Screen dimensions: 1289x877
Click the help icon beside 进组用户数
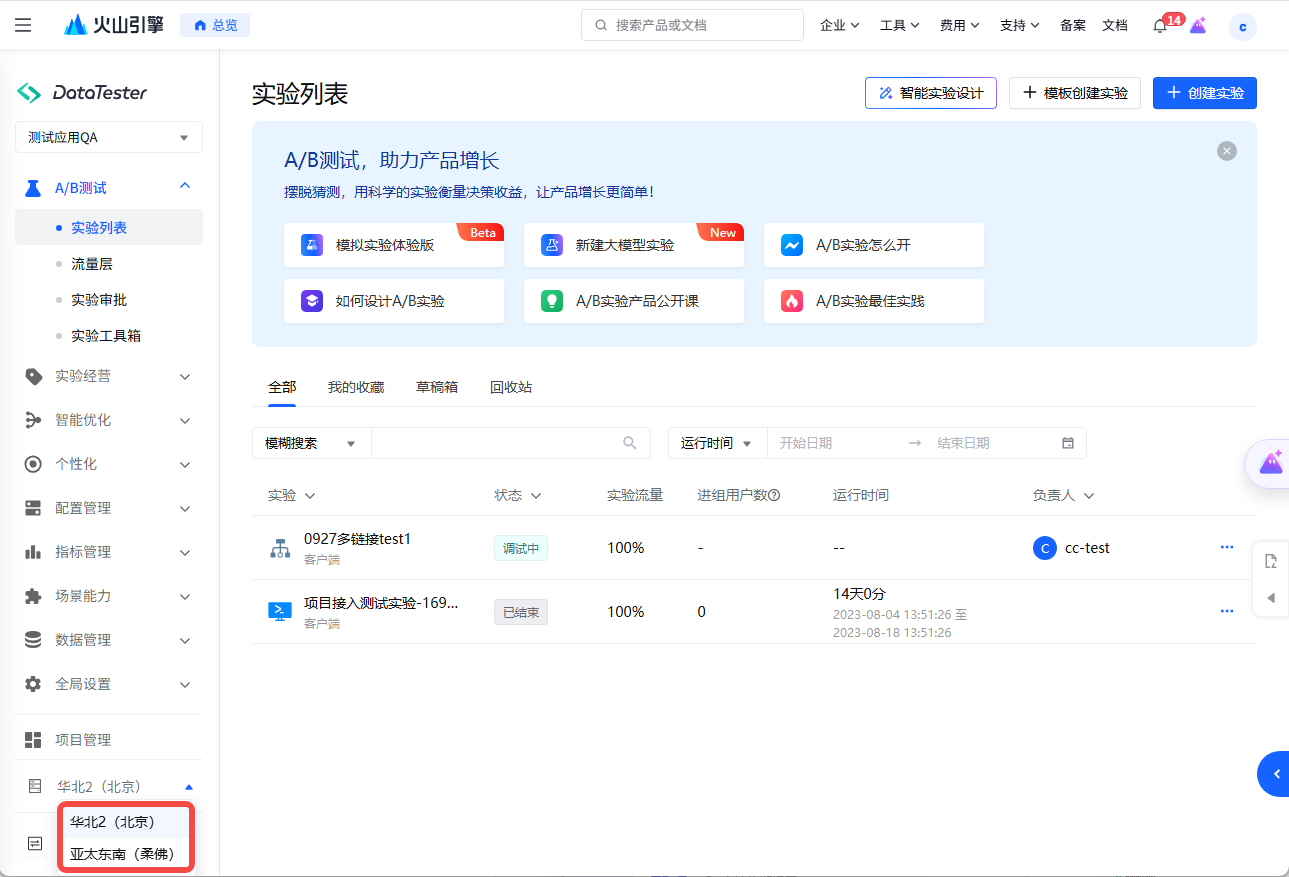(x=773, y=496)
